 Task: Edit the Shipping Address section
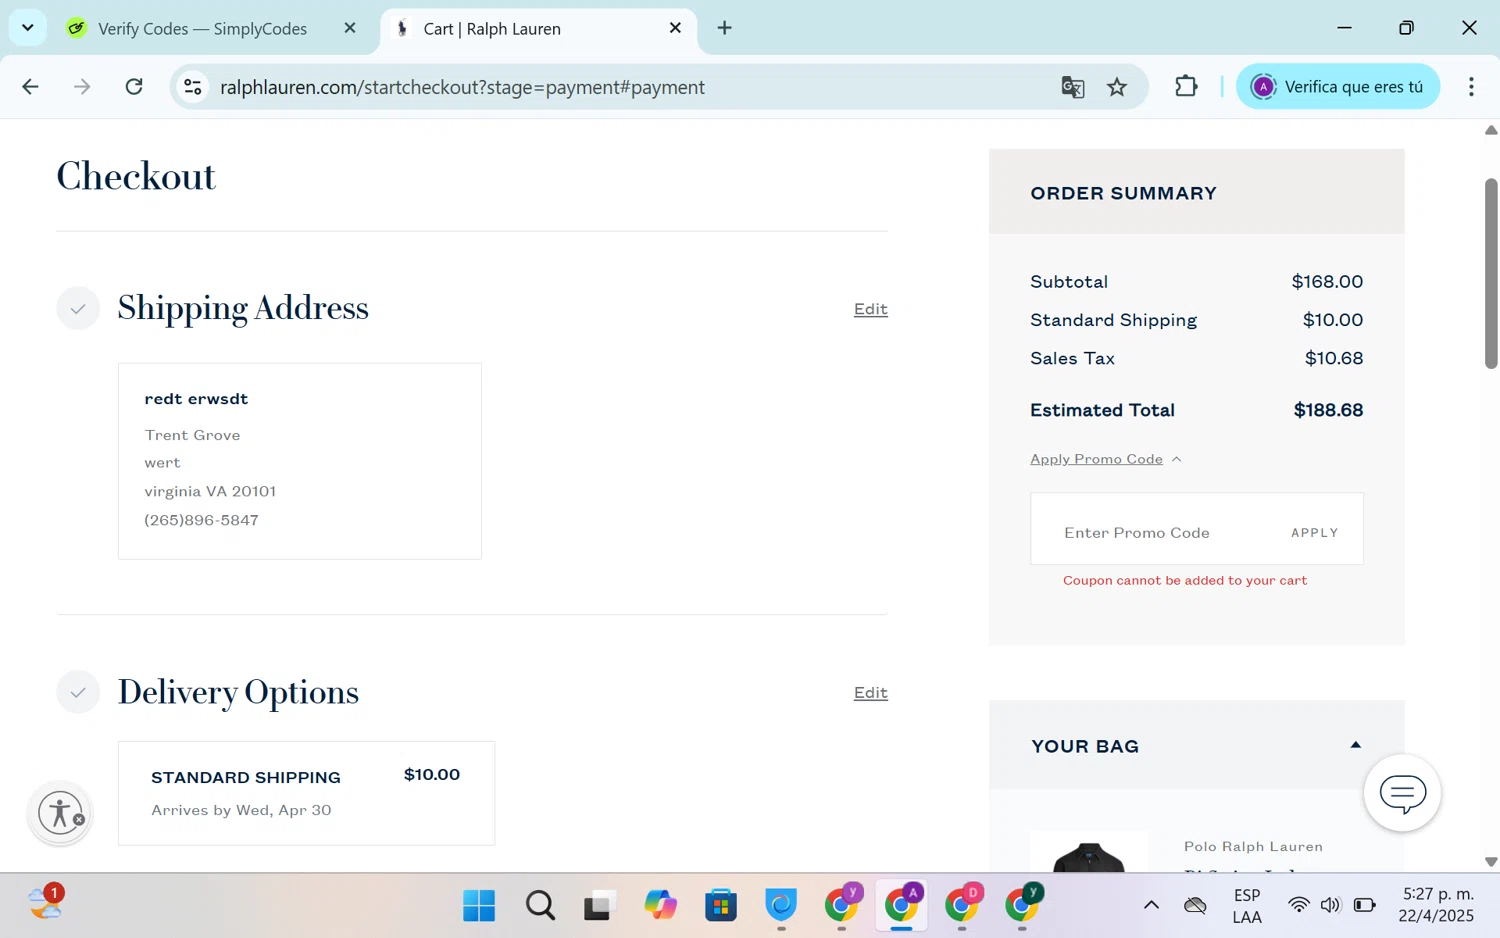pos(870,309)
